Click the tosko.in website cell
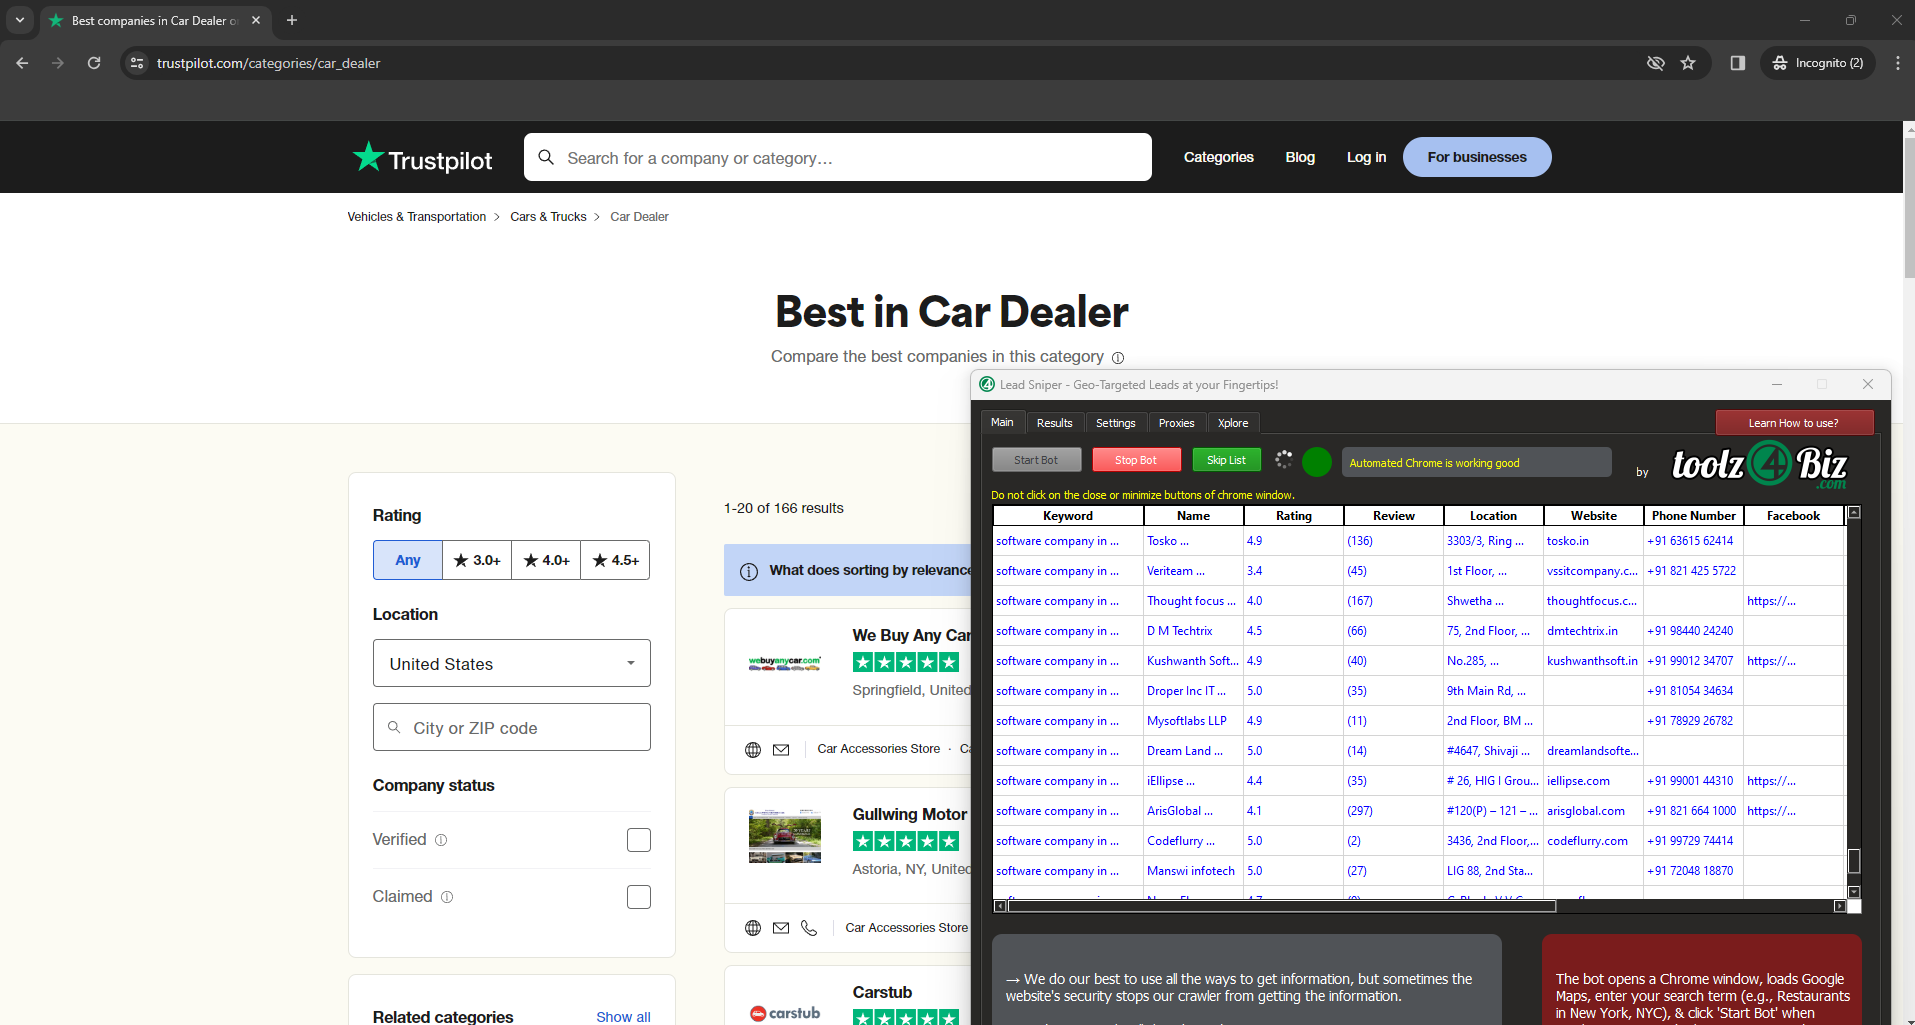This screenshot has height=1025, width=1915. click(1594, 541)
